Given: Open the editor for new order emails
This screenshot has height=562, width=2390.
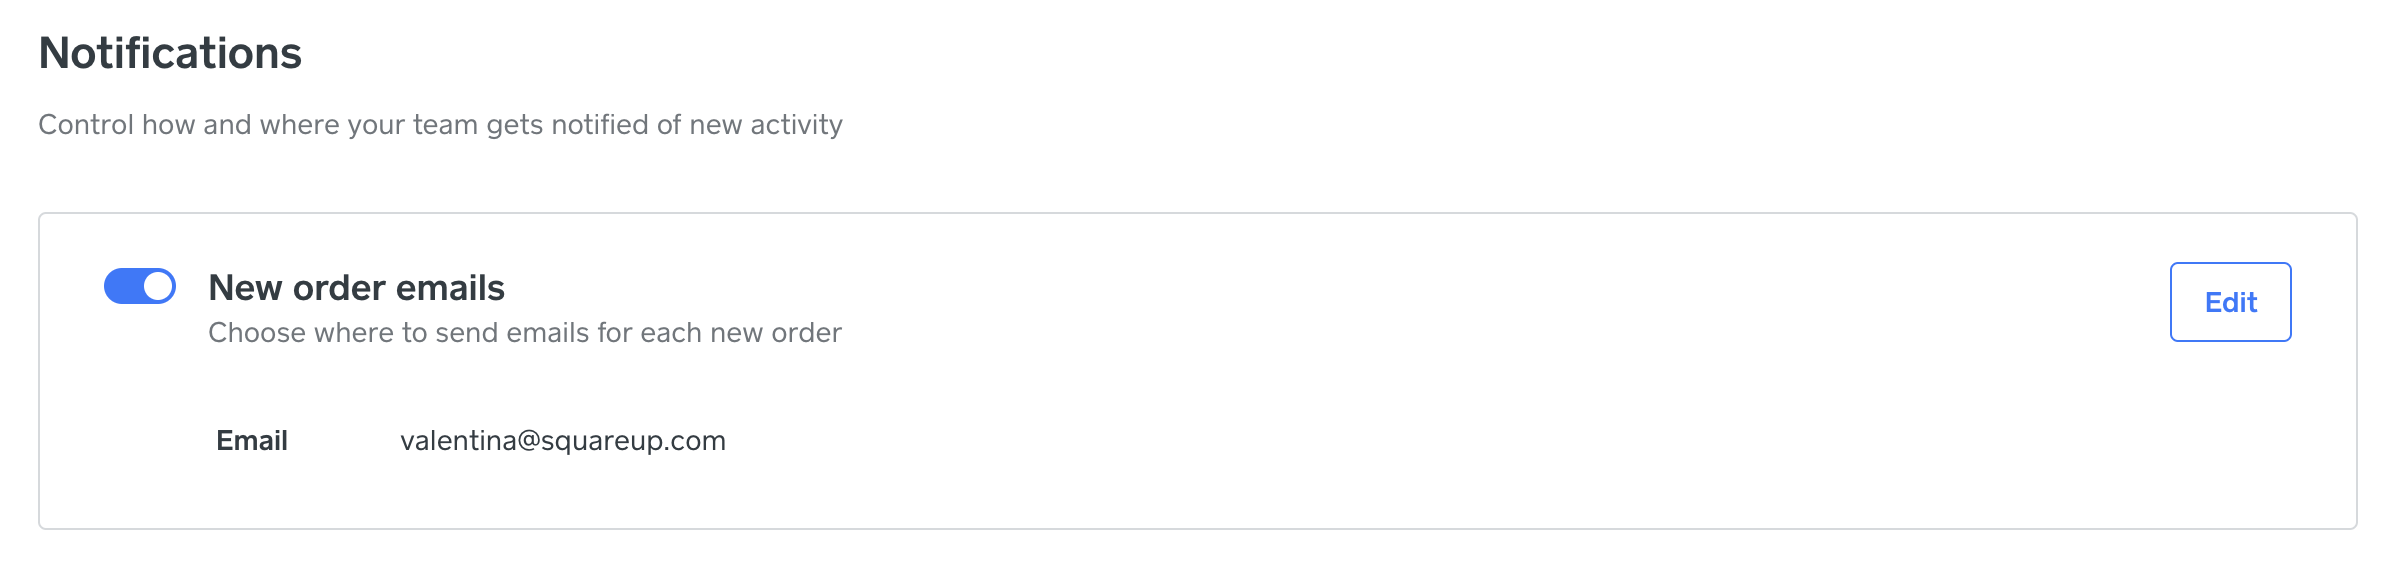Looking at the screenshot, I should click(2229, 302).
